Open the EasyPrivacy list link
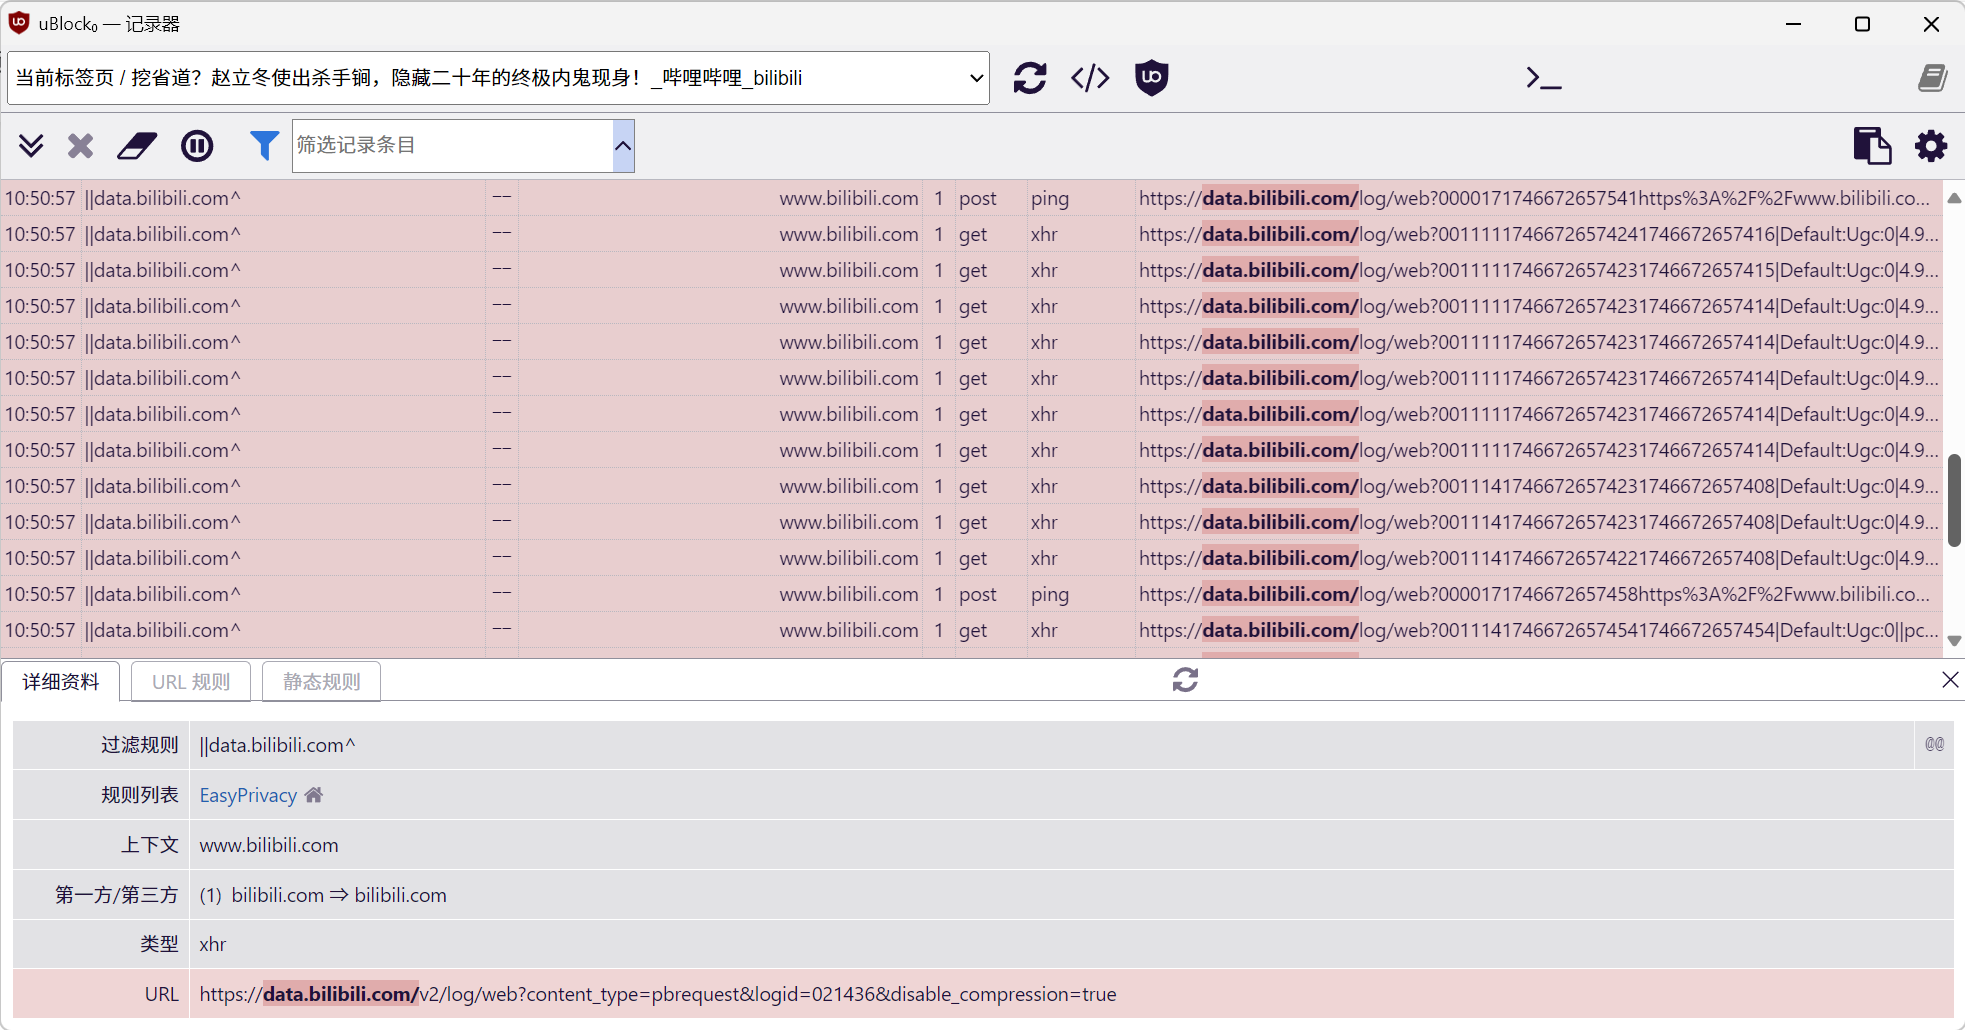Viewport: 1965px width, 1030px height. [248, 795]
